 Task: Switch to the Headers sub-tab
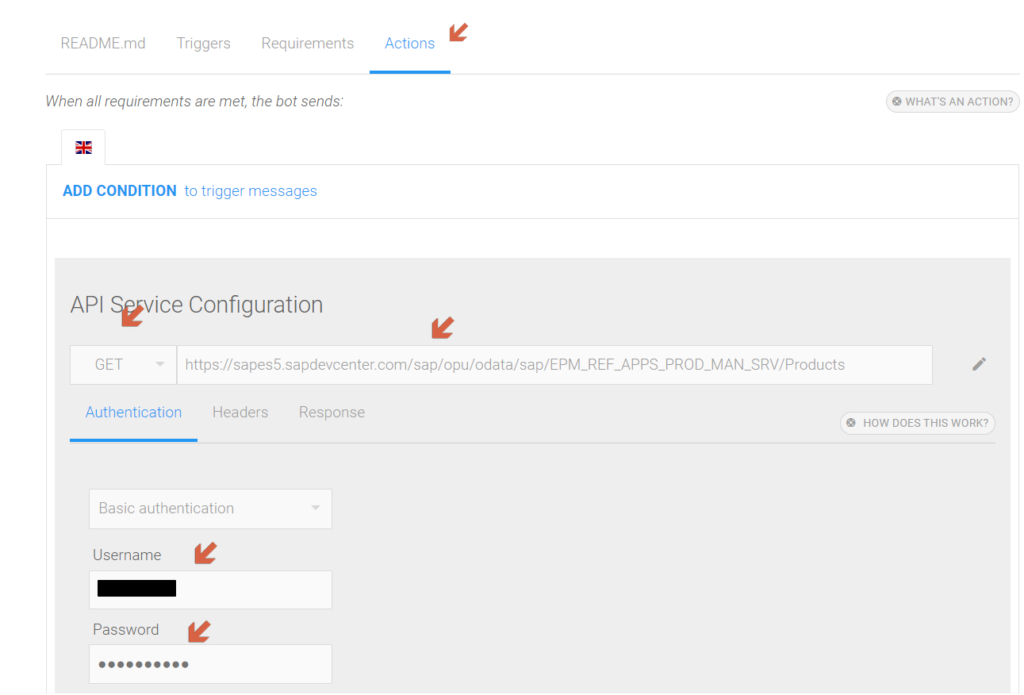240,412
